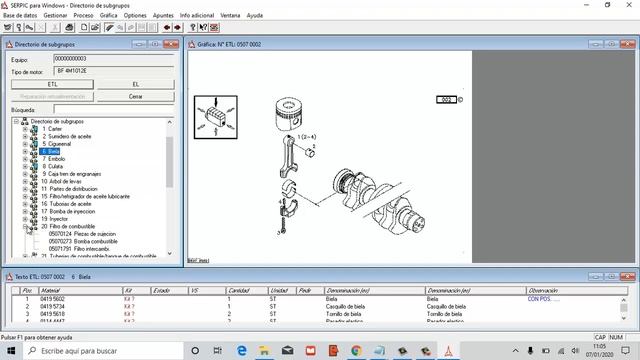
Task: Click the Cerrar button
Action: (136, 96)
